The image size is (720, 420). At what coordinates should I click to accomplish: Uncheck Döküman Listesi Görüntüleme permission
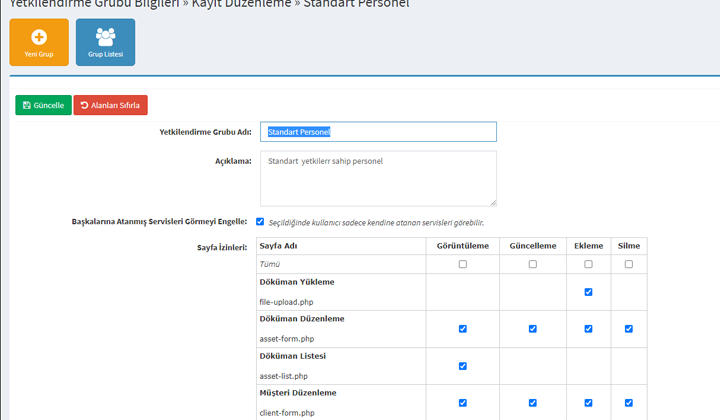coord(462,366)
